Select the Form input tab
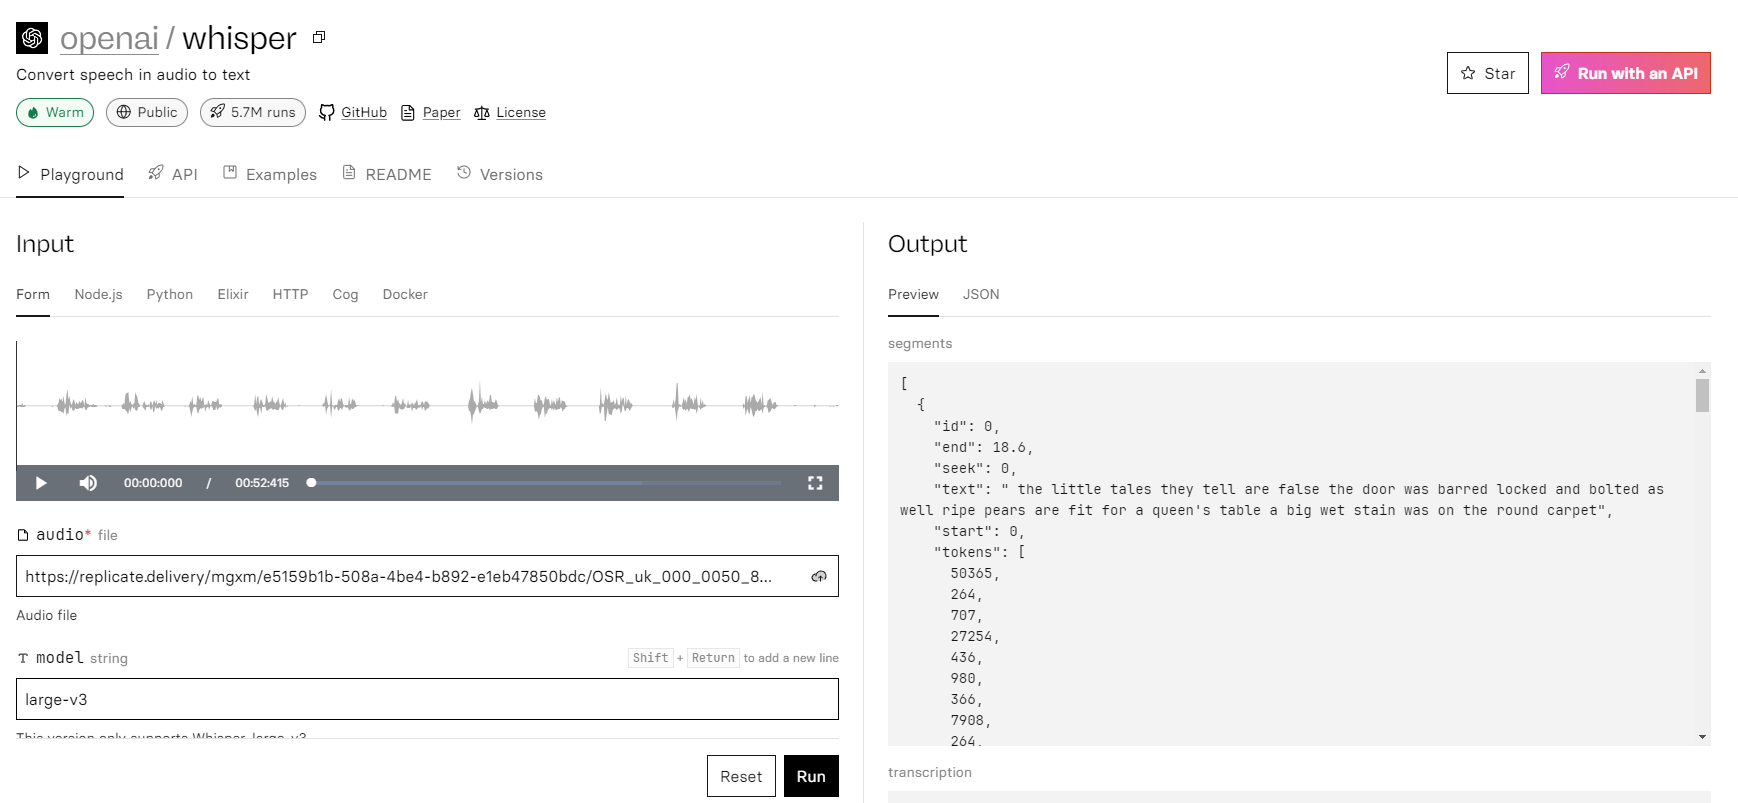The image size is (1738, 803). pos(33,294)
